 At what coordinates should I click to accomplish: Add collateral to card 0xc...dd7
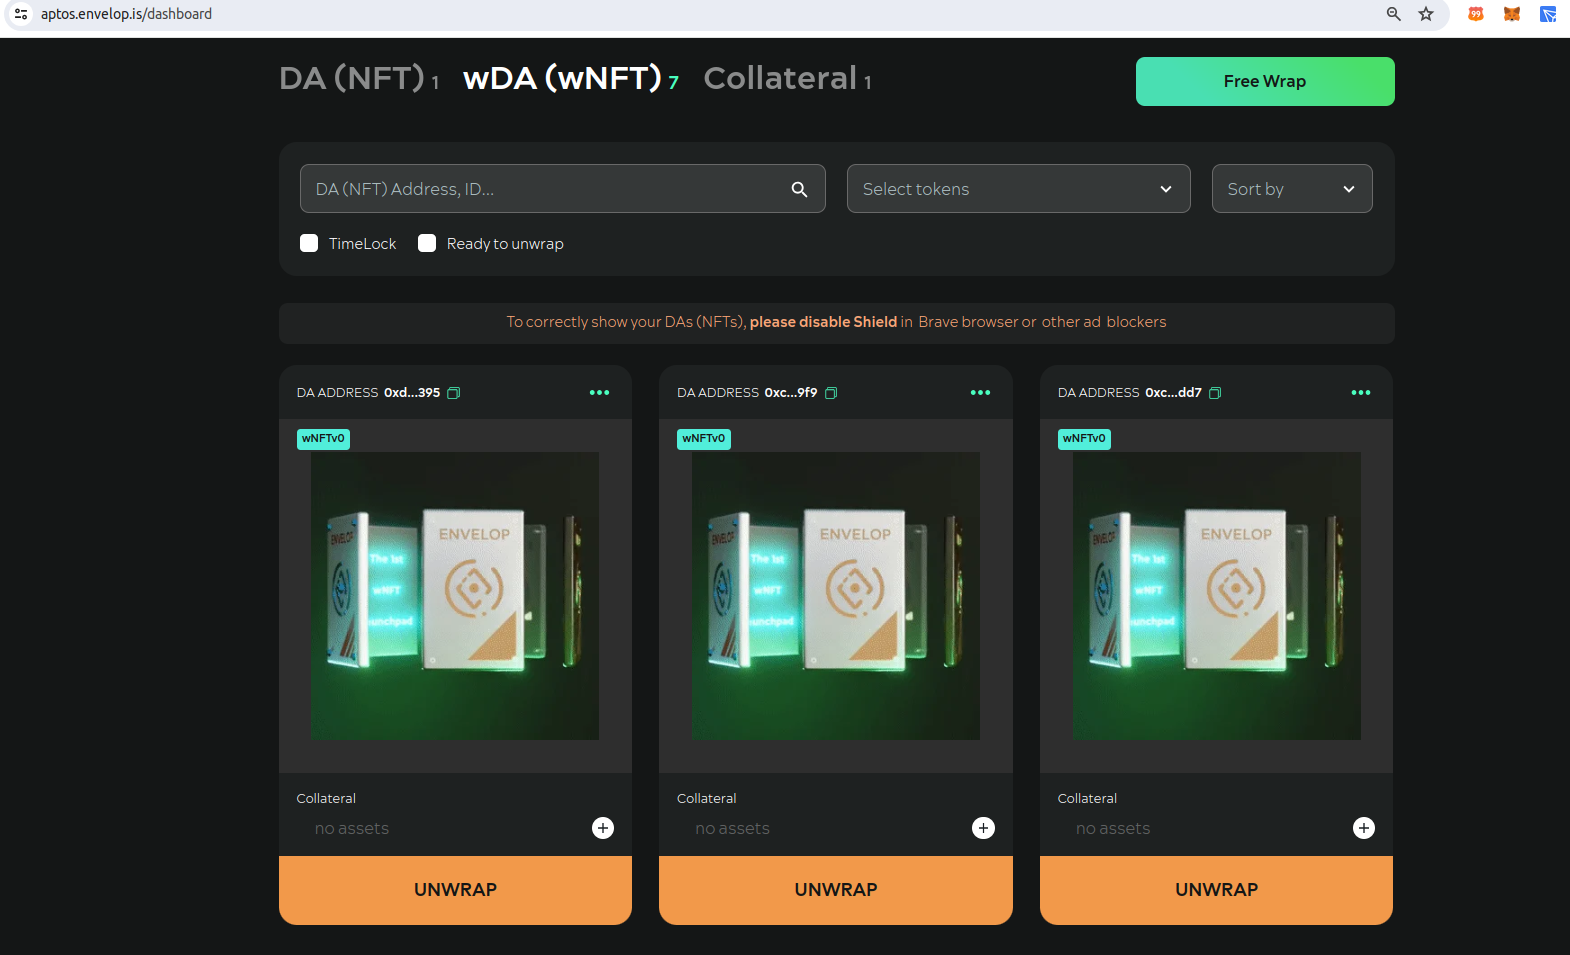[1364, 828]
